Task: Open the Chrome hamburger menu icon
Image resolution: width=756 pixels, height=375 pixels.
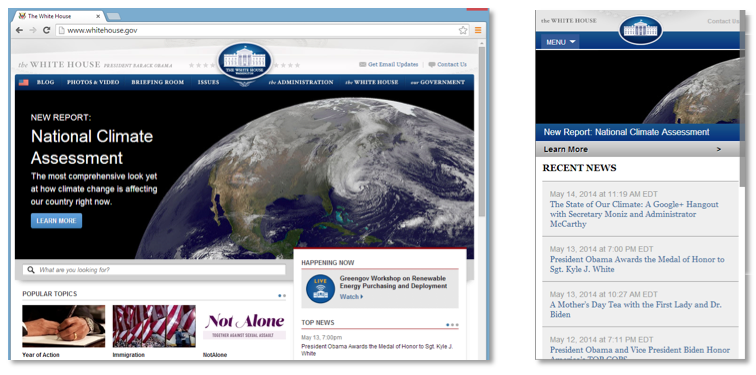Action: [478, 30]
